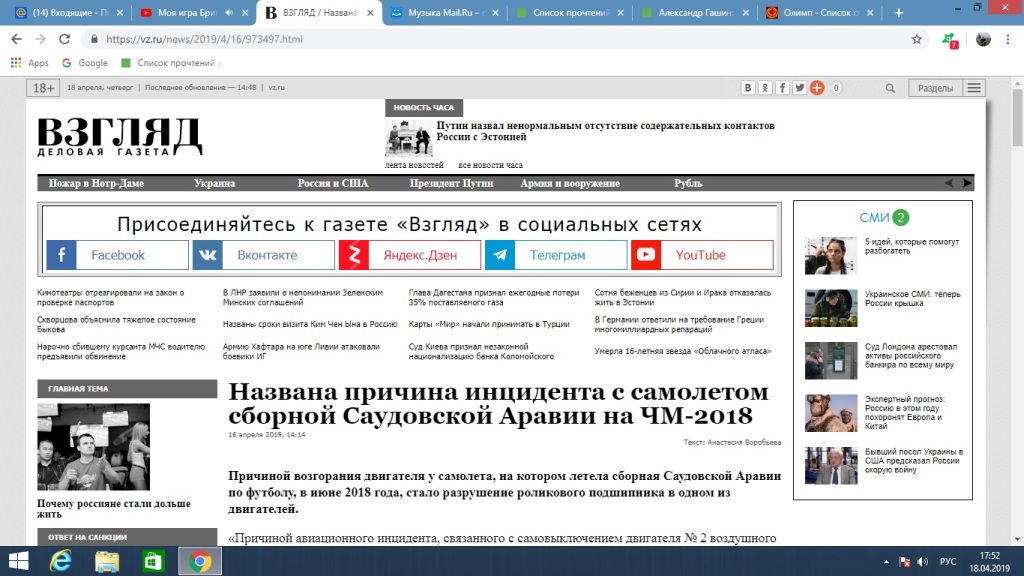Open the green Store app on taskbar

153,561
